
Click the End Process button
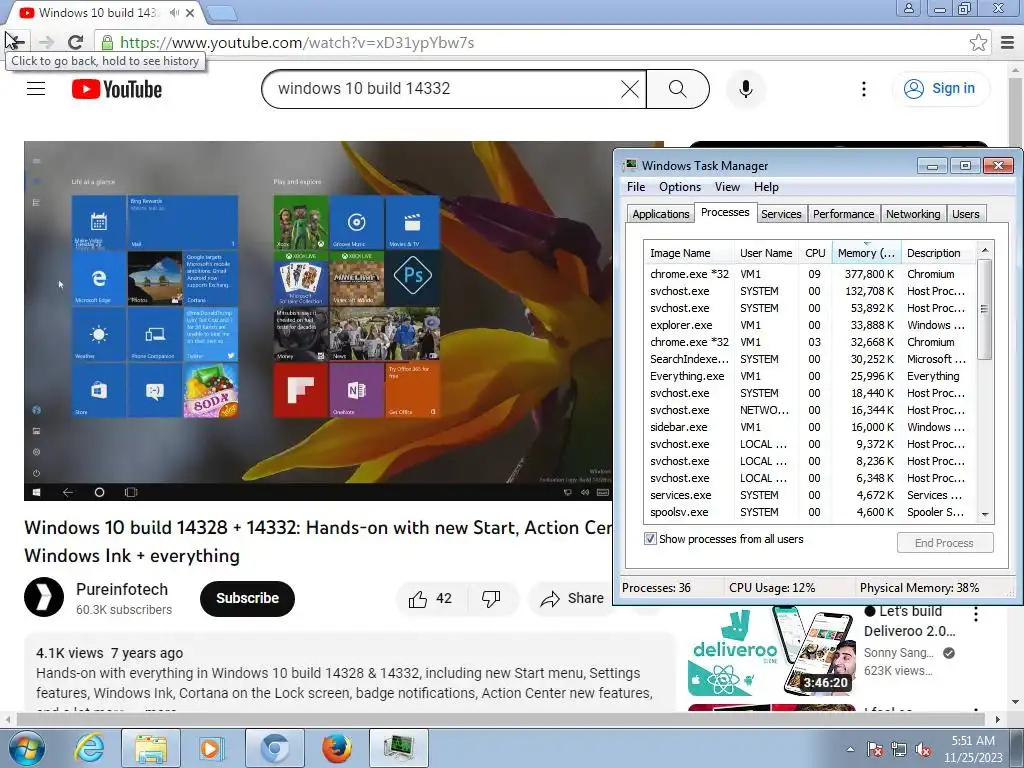pos(944,543)
